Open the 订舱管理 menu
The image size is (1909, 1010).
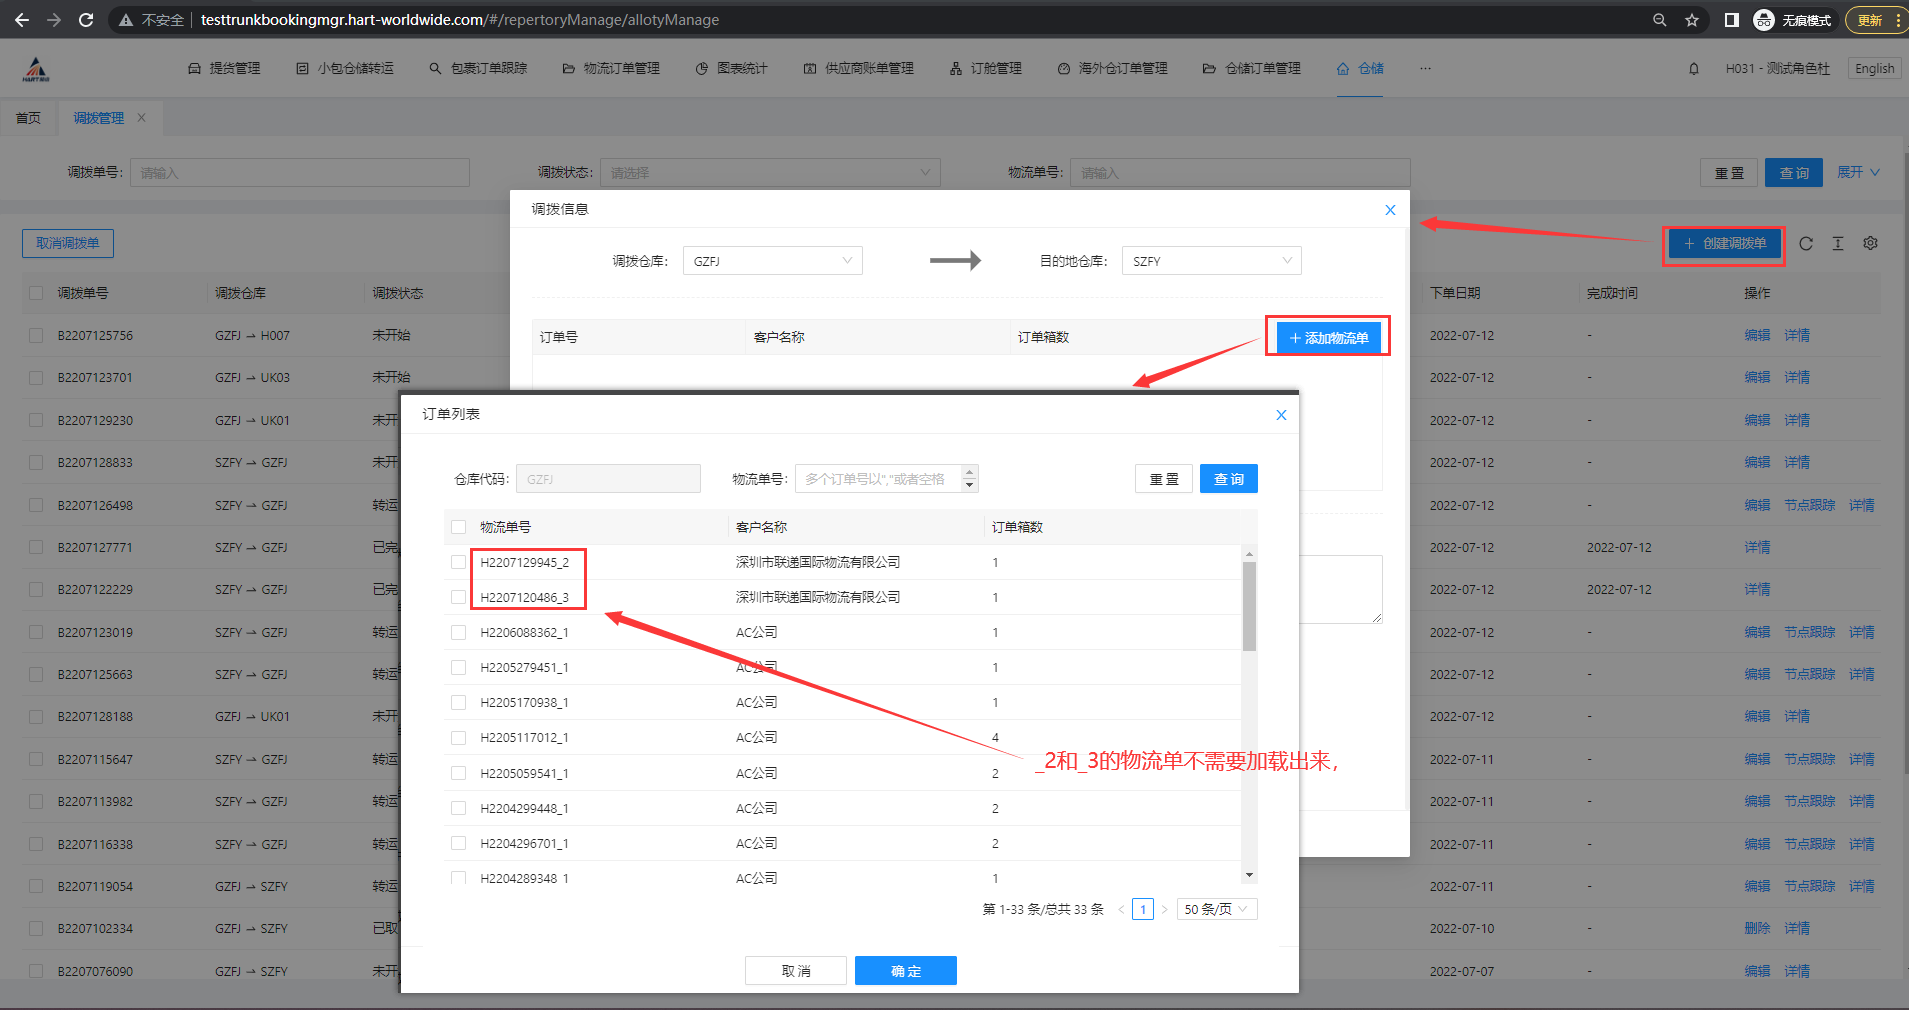coord(986,69)
